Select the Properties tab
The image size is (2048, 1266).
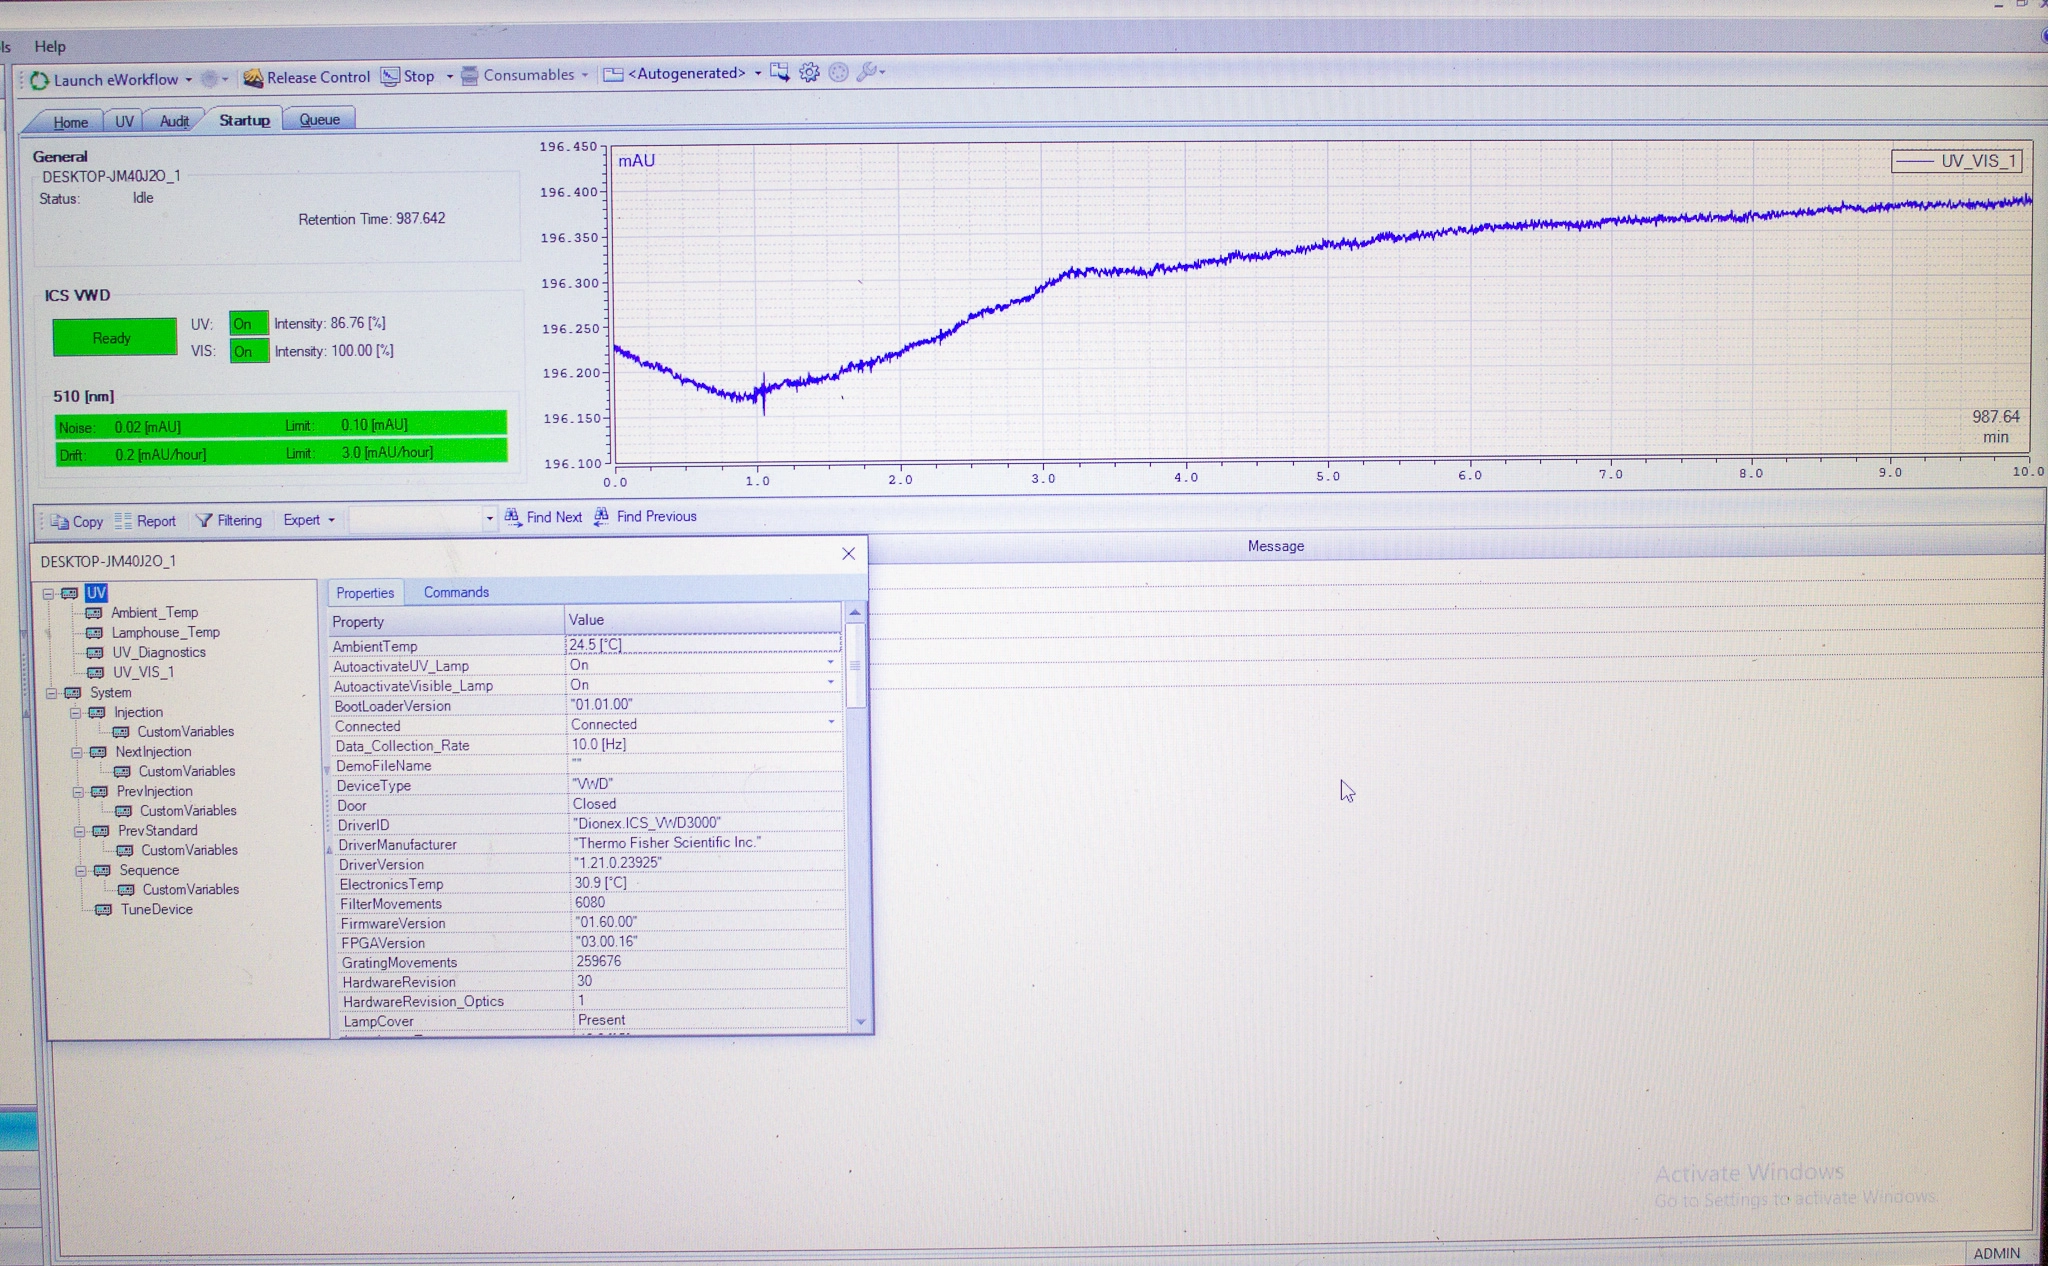pyautogui.click(x=365, y=593)
